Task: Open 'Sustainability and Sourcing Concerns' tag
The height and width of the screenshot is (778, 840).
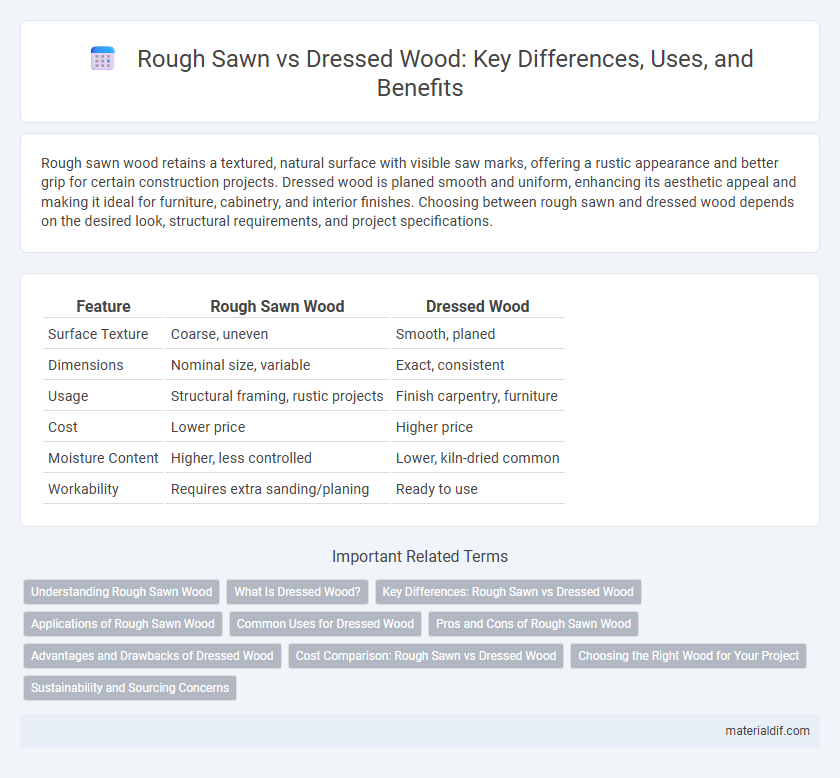Action: [x=130, y=688]
